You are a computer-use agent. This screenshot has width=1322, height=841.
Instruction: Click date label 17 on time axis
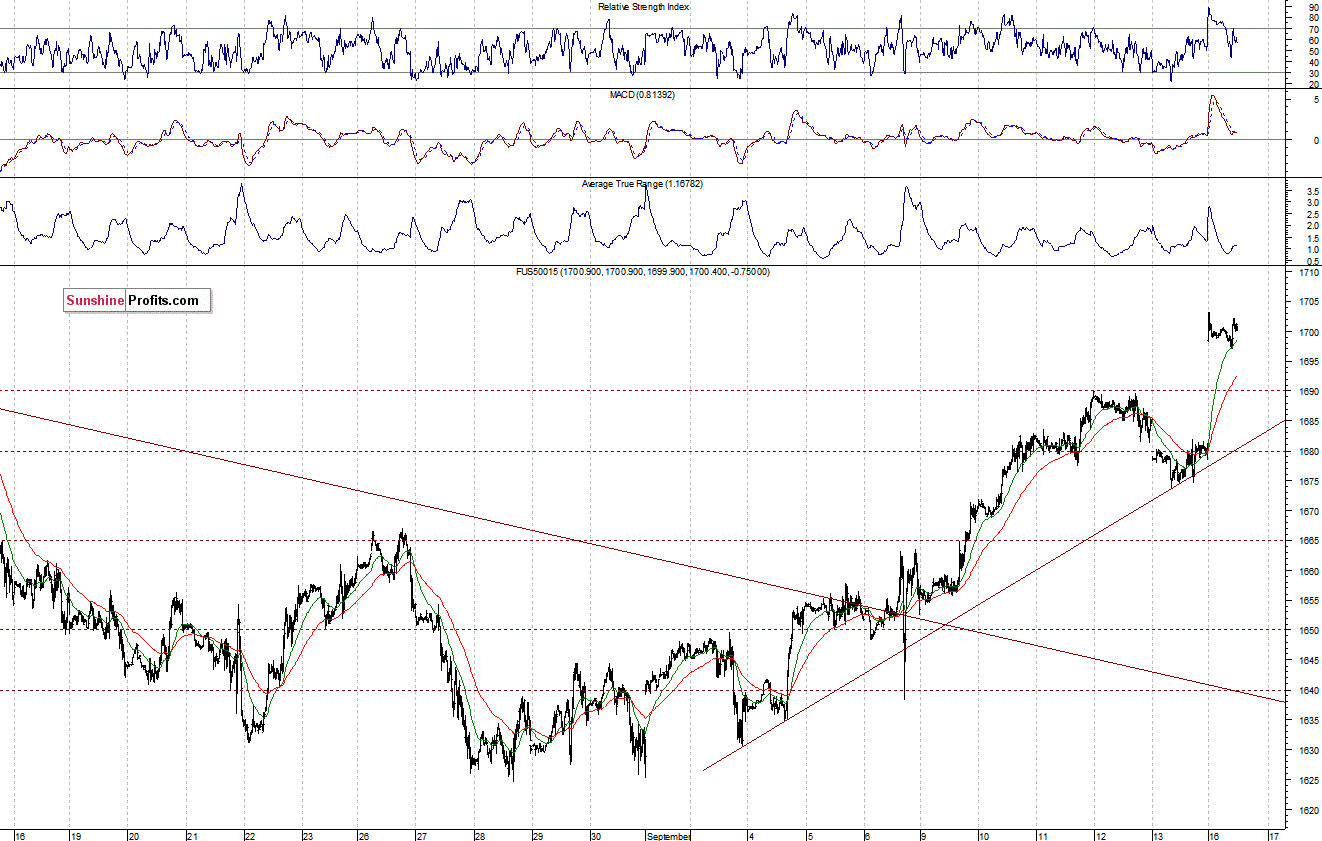point(1273,835)
